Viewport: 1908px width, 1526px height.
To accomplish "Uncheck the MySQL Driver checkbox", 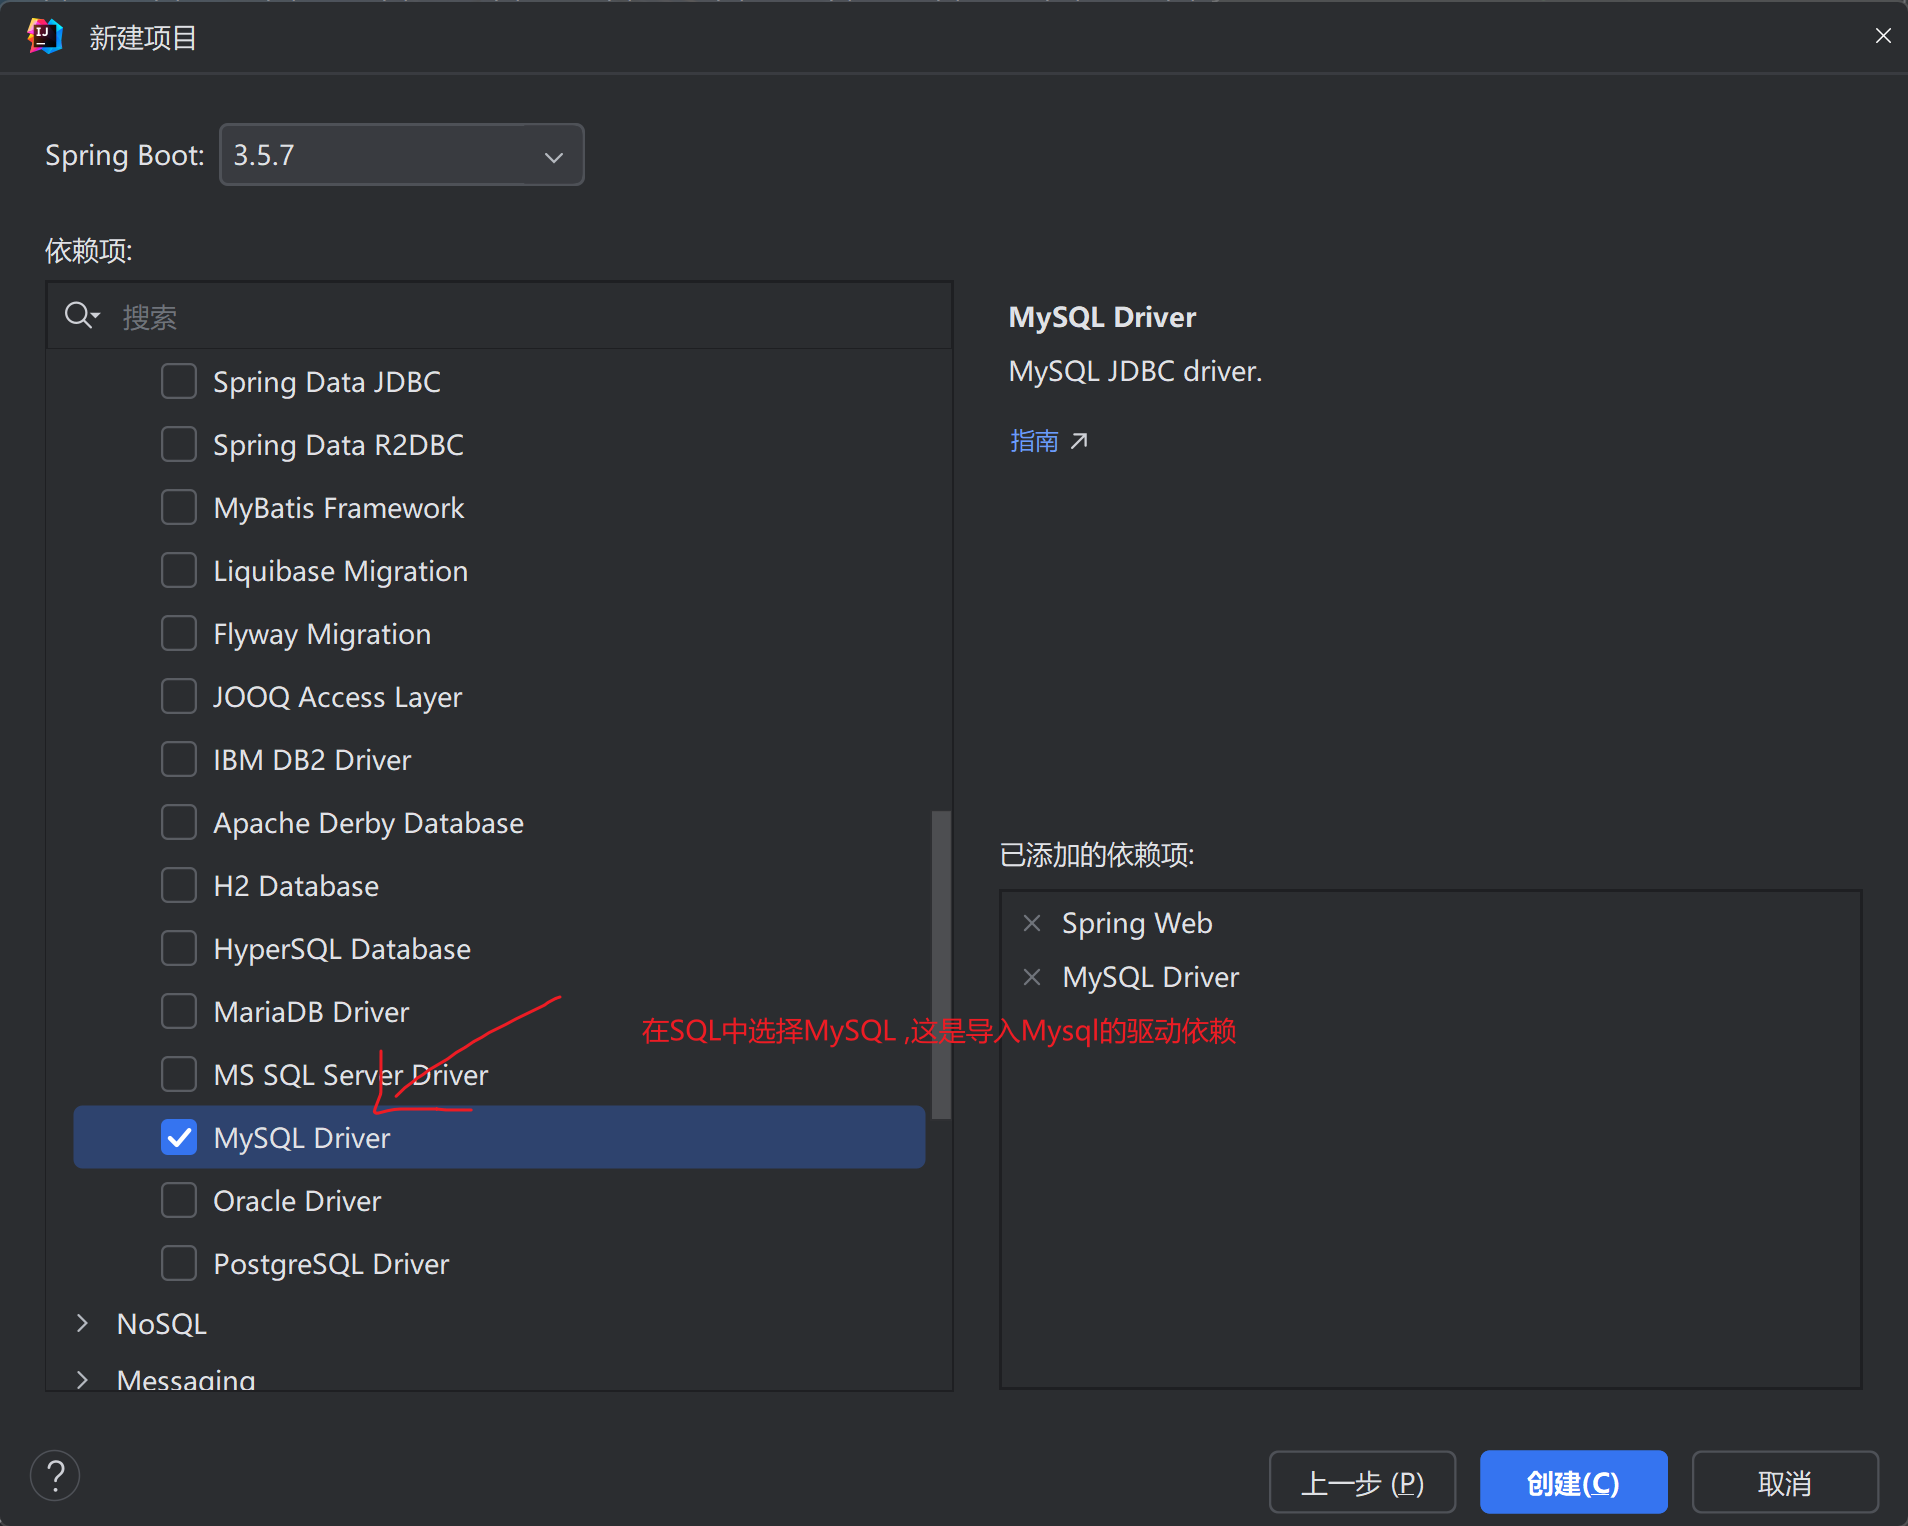I will [x=179, y=1138].
